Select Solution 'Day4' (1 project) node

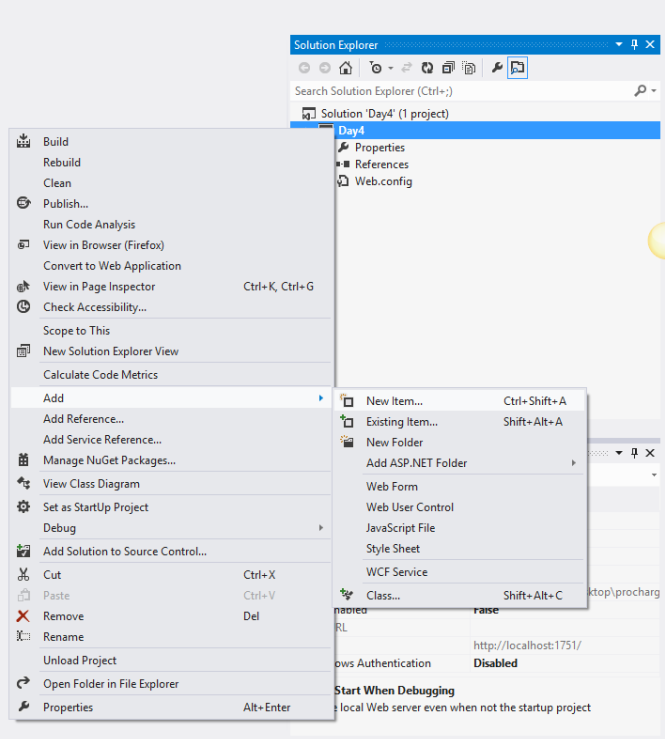(385, 114)
